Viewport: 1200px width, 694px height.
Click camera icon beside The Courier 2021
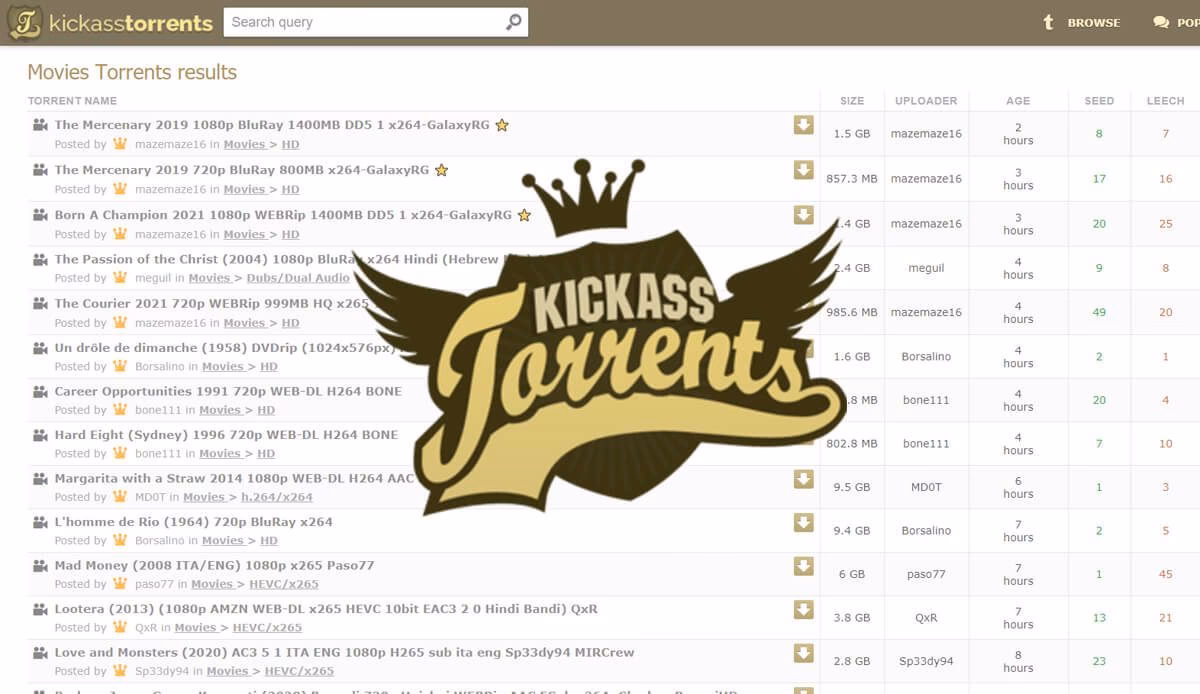coord(40,303)
